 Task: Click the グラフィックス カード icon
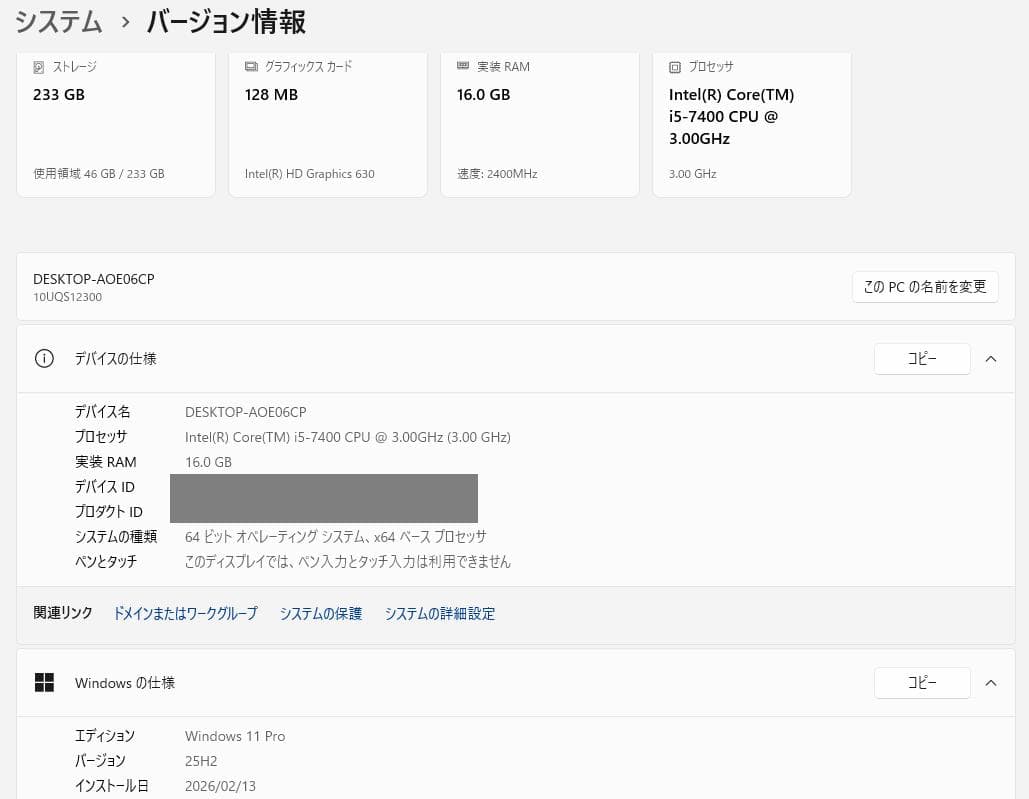tap(251, 66)
